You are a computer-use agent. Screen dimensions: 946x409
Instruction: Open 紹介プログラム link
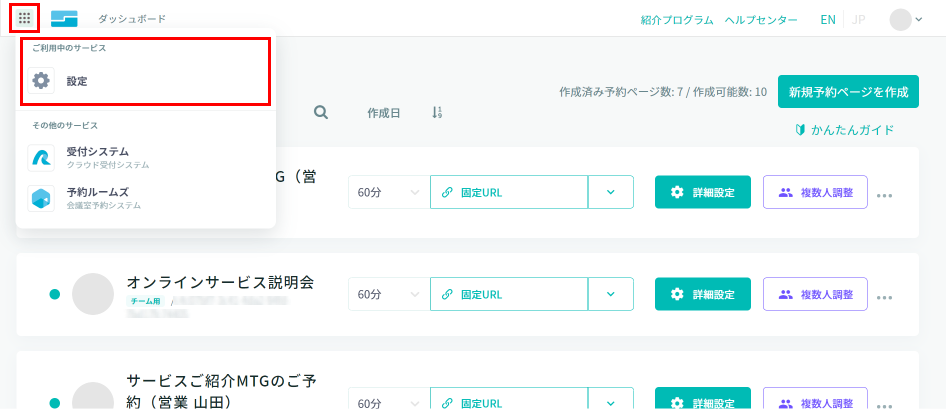pyautogui.click(x=677, y=20)
